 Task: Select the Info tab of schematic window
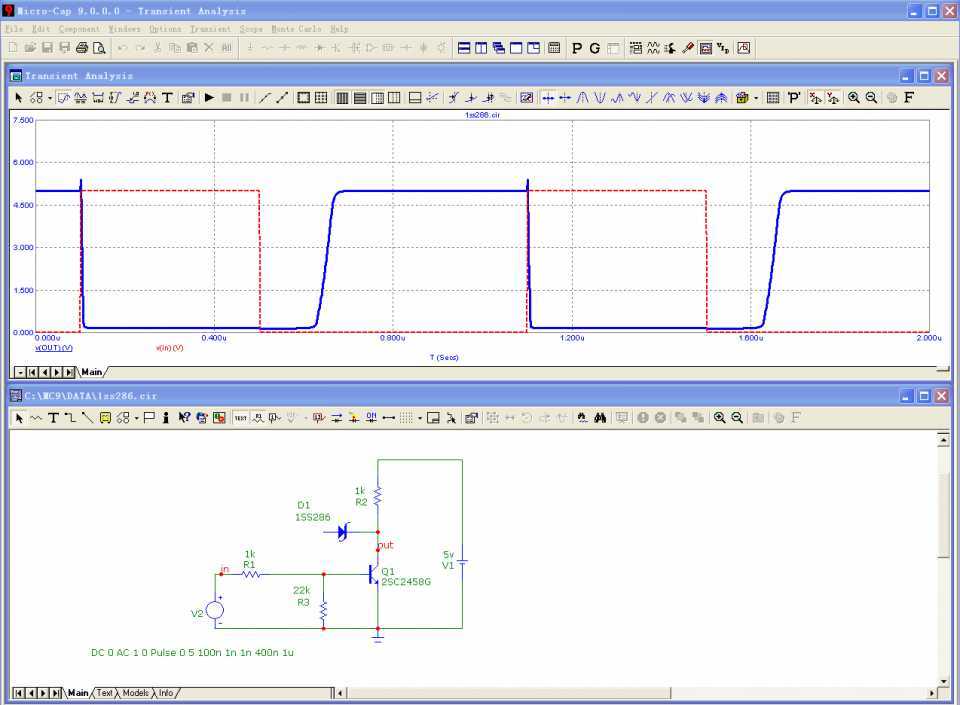pyautogui.click(x=166, y=693)
